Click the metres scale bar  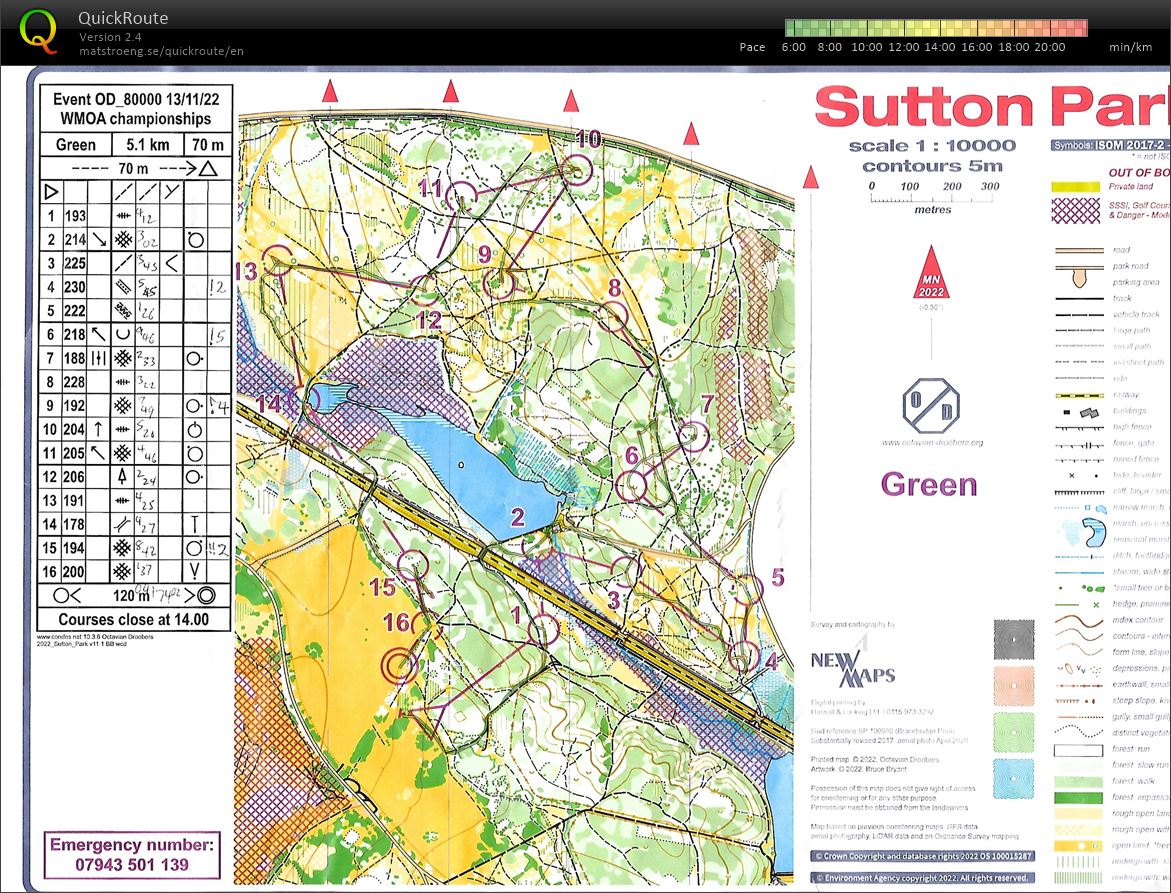934,198
